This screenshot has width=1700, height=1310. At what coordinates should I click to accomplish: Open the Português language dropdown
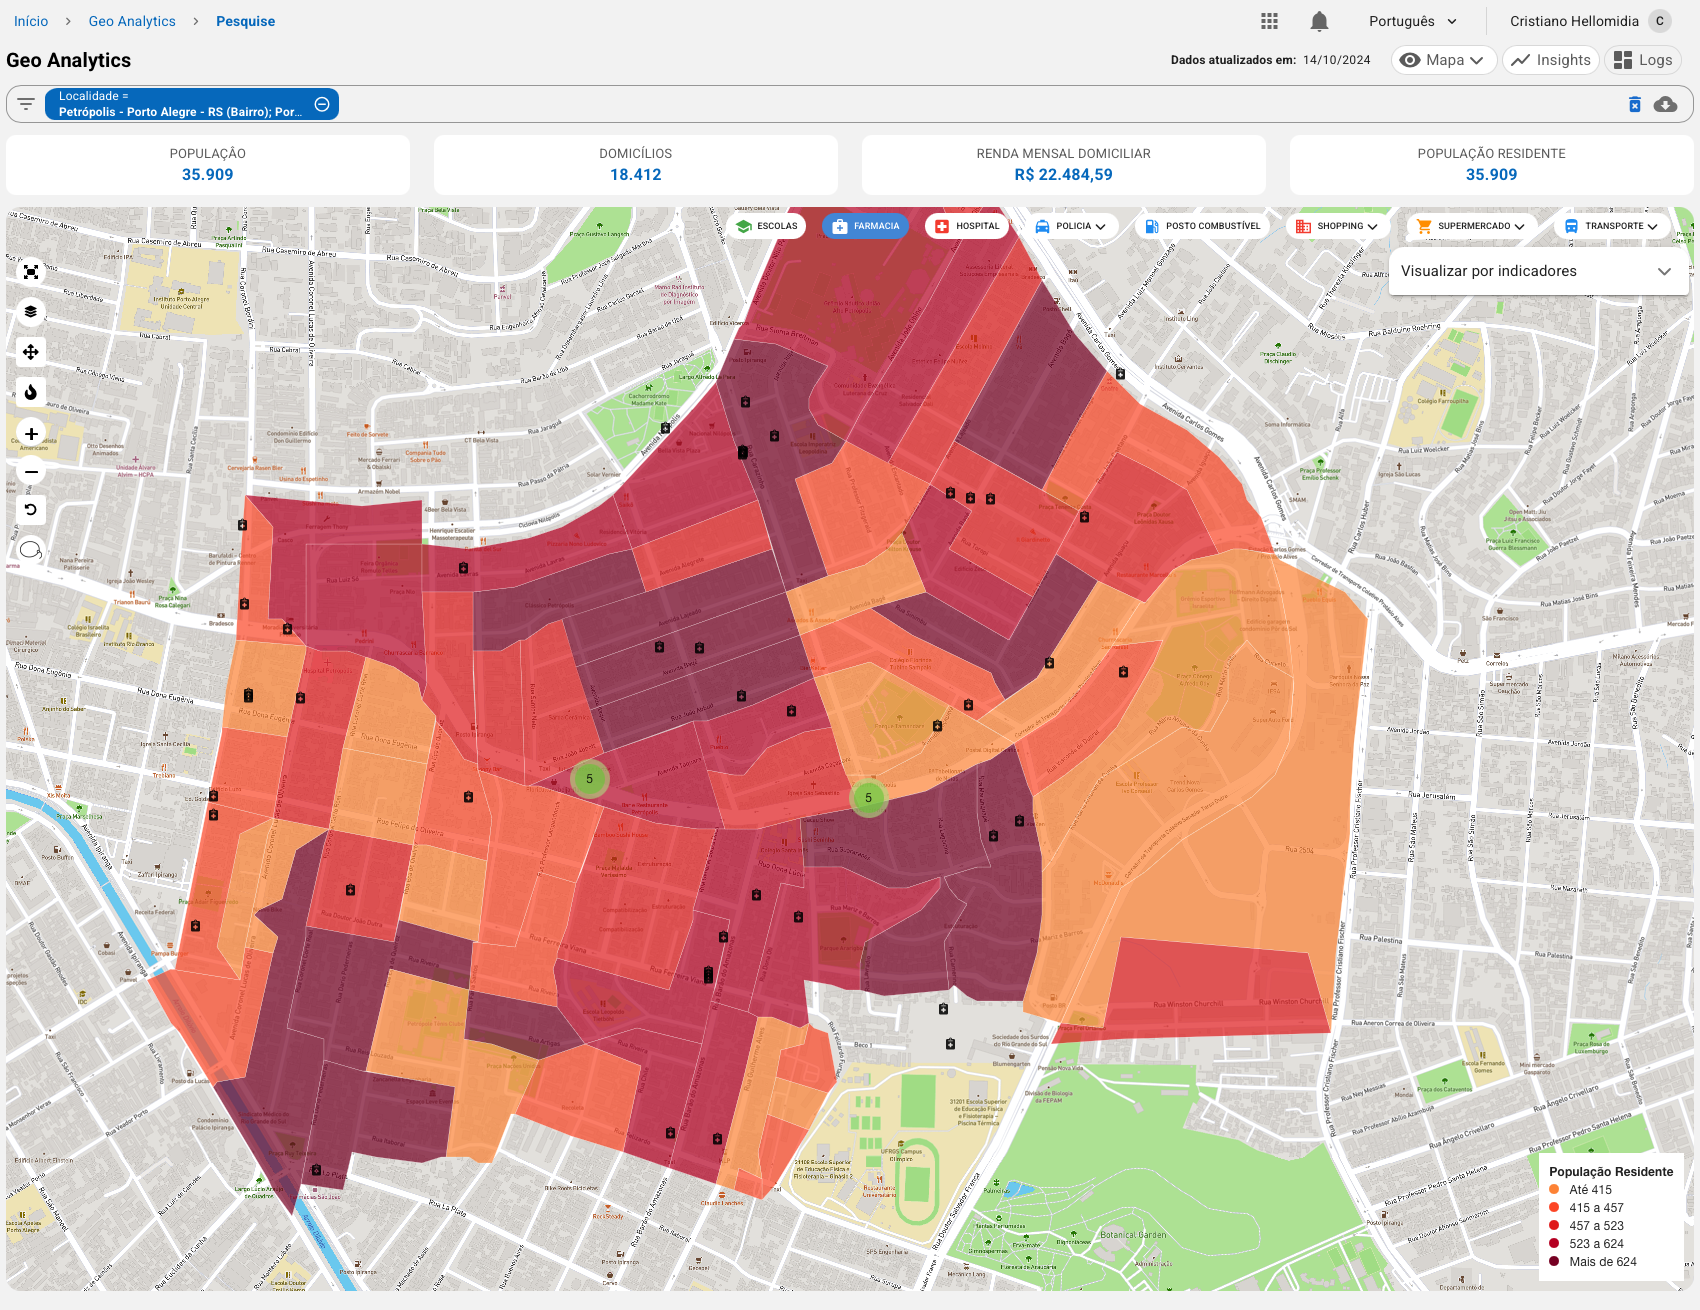tap(1413, 21)
